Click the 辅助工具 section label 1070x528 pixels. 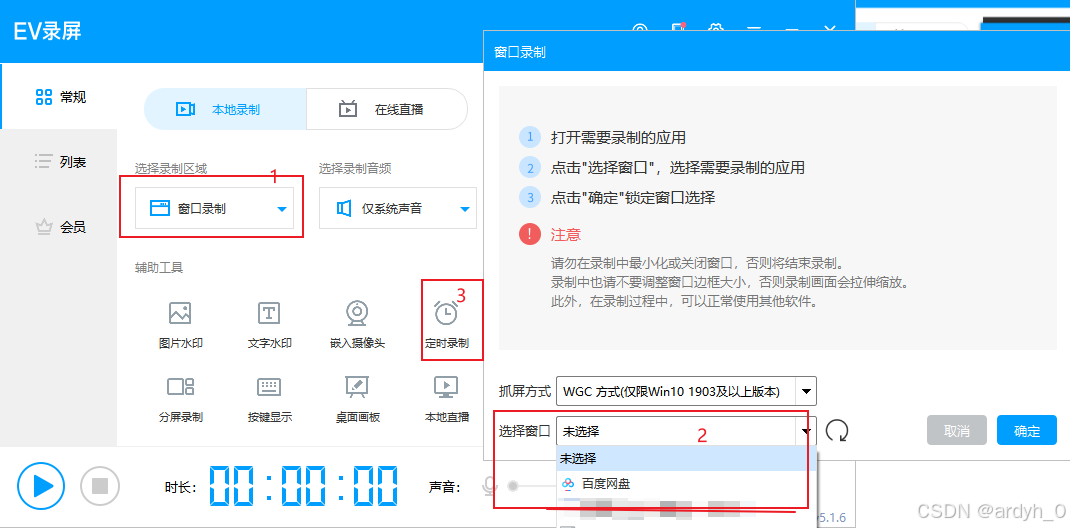click(159, 268)
